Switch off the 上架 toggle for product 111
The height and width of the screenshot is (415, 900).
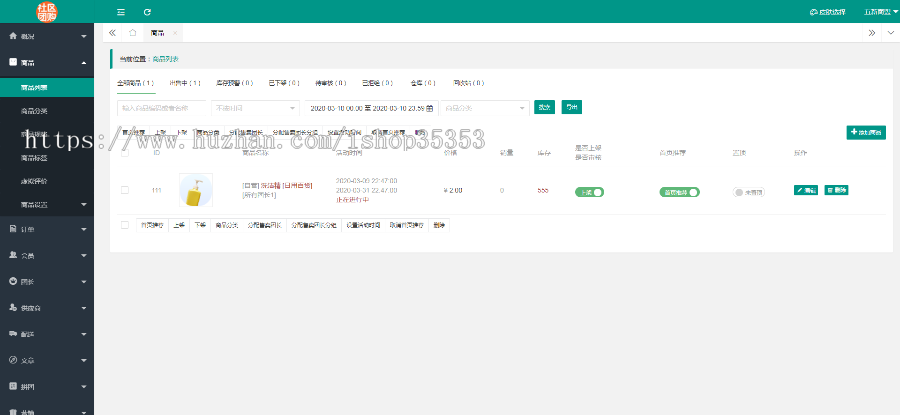pyautogui.click(x=589, y=192)
